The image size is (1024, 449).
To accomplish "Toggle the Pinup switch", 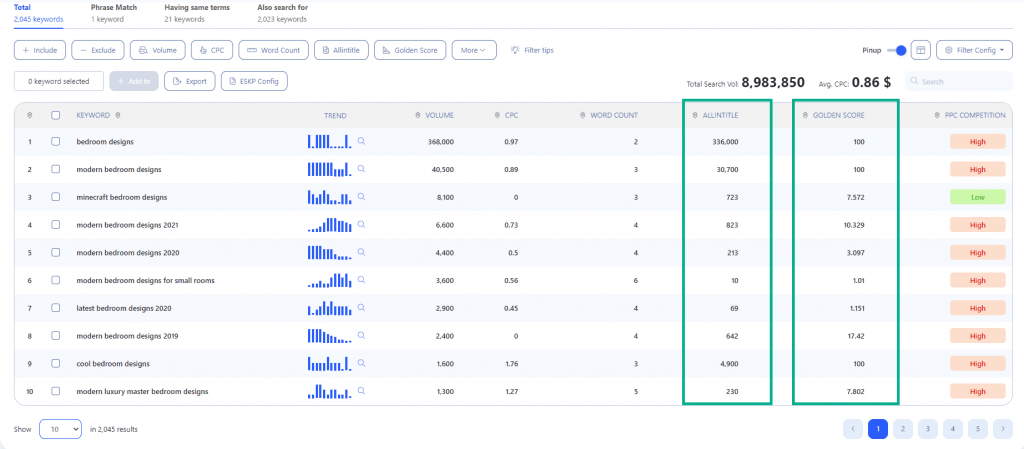I will click(x=898, y=50).
